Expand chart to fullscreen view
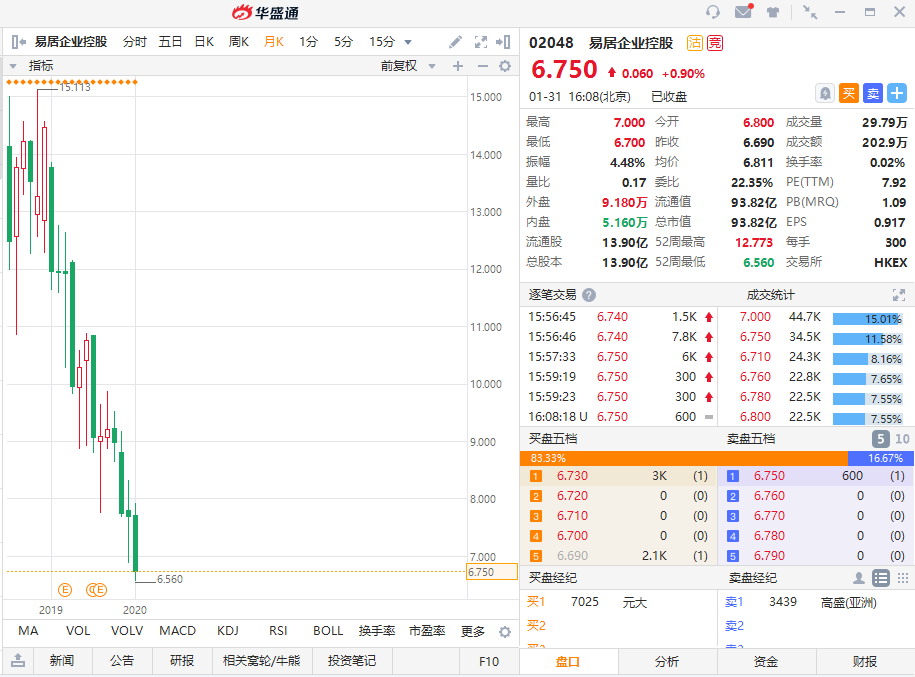This screenshot has width=915, height=677. 480,42
